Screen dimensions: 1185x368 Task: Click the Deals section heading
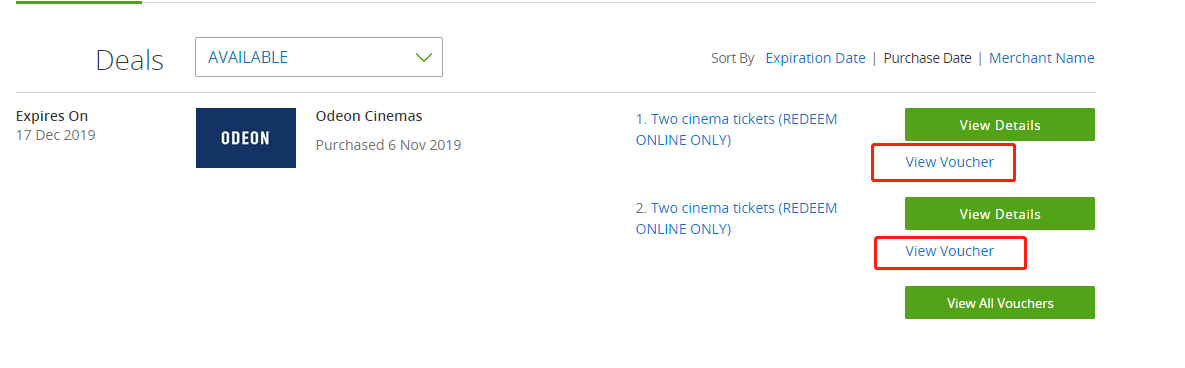[129, 60]
